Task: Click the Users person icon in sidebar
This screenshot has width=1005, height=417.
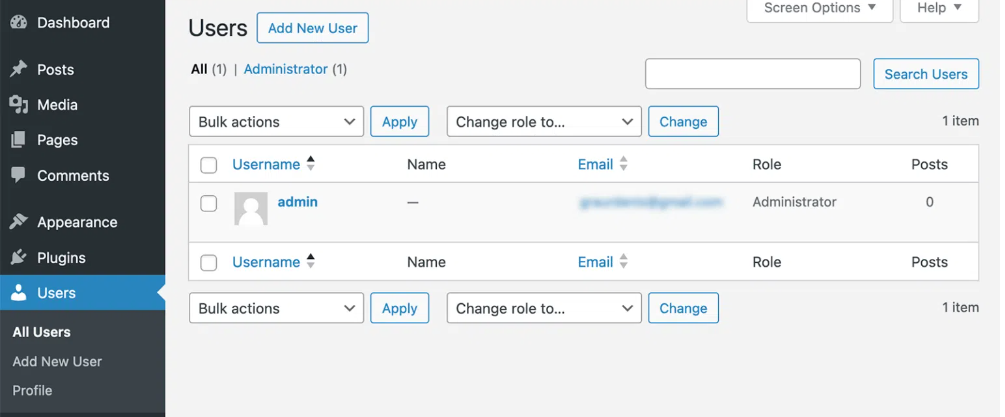Action: [18, 293]
